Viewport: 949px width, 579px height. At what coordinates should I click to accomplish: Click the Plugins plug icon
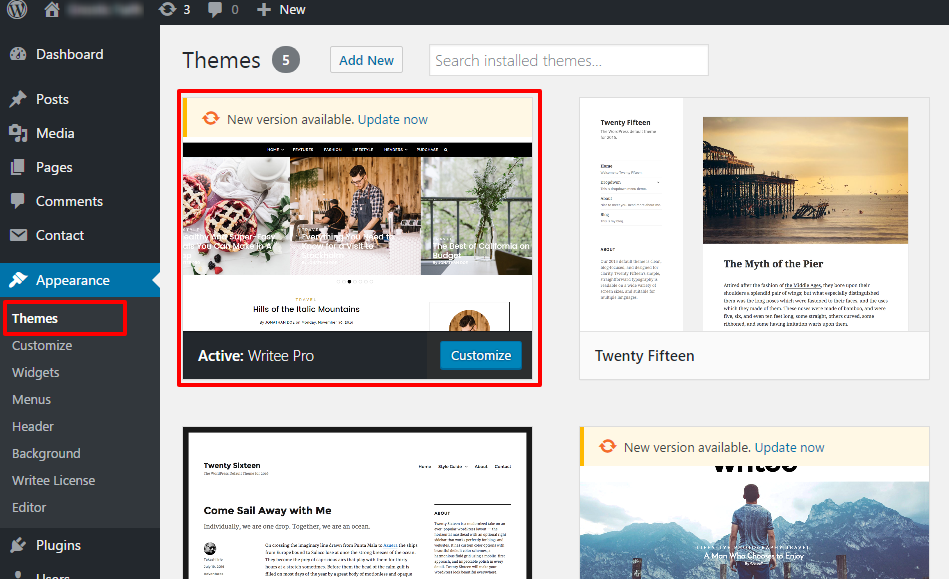(18, 545)
